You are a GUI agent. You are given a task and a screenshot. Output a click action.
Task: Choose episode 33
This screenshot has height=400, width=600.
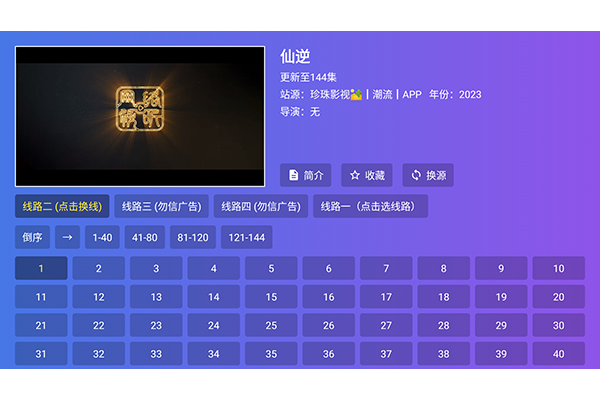point(156,354)
